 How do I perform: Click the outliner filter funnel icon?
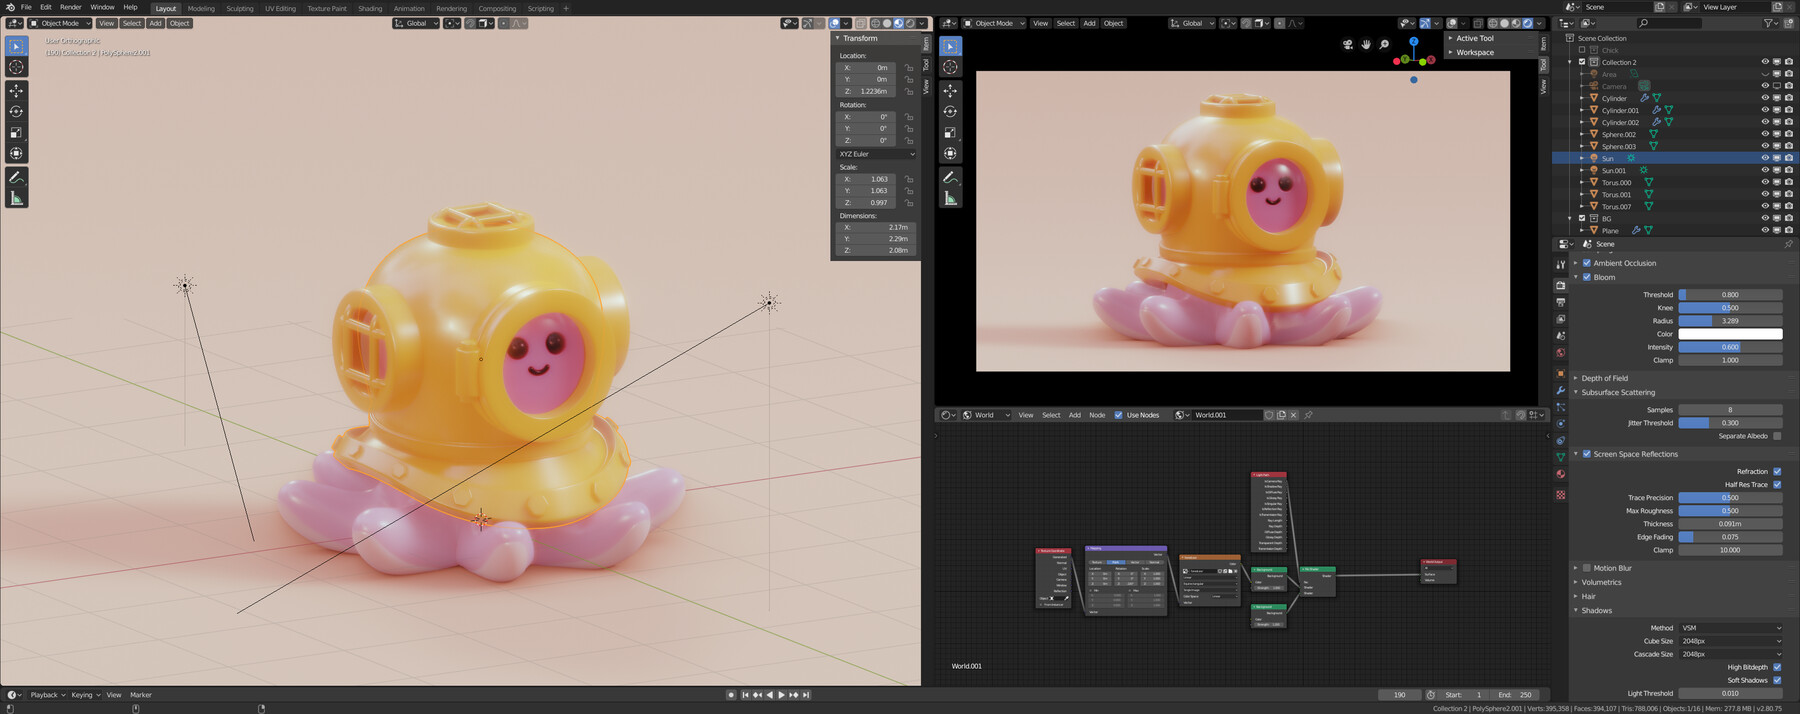1768,23
